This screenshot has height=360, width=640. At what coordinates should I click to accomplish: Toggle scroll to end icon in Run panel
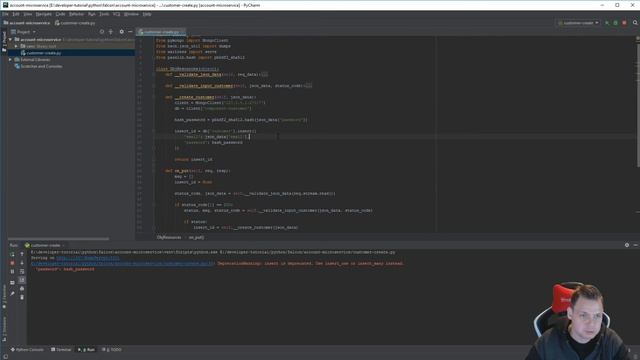(x=22, y=280)
